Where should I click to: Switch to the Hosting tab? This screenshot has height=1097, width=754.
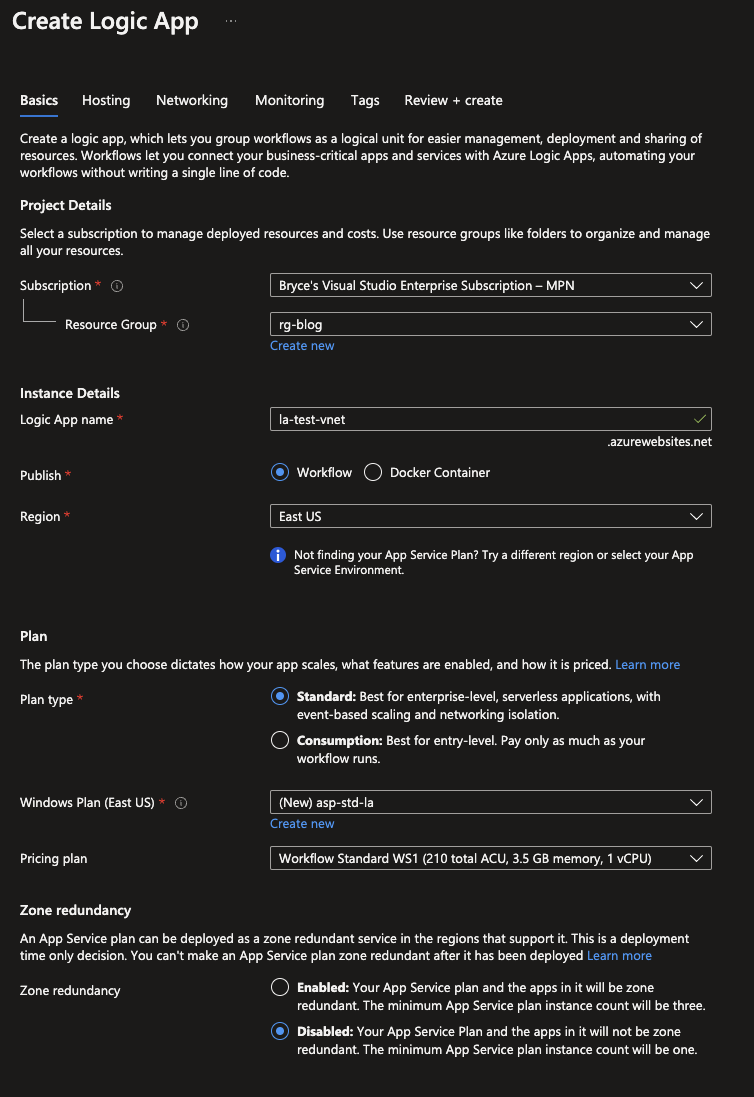106,100
